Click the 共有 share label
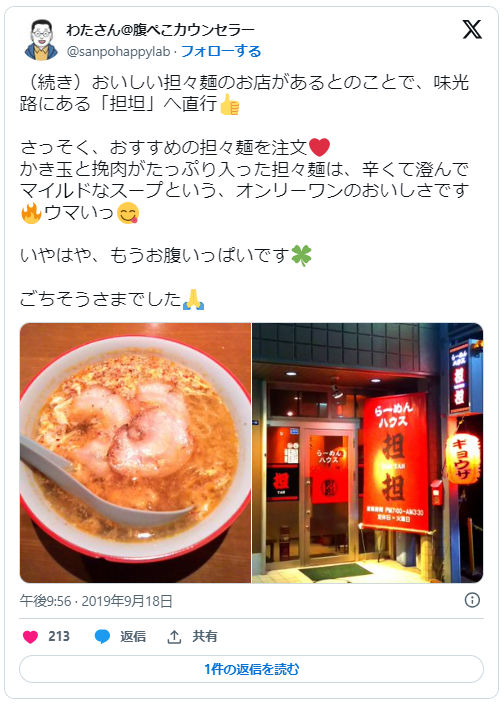Image resolution: width=504 pixels, height=705 pixels. click(205, 637)
